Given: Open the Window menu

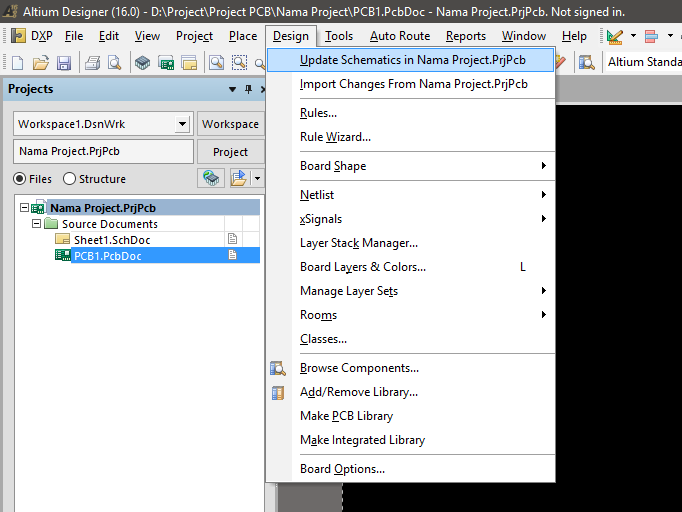Looking at the screenshot, I should pyautogui.click(x=524, y=36).
